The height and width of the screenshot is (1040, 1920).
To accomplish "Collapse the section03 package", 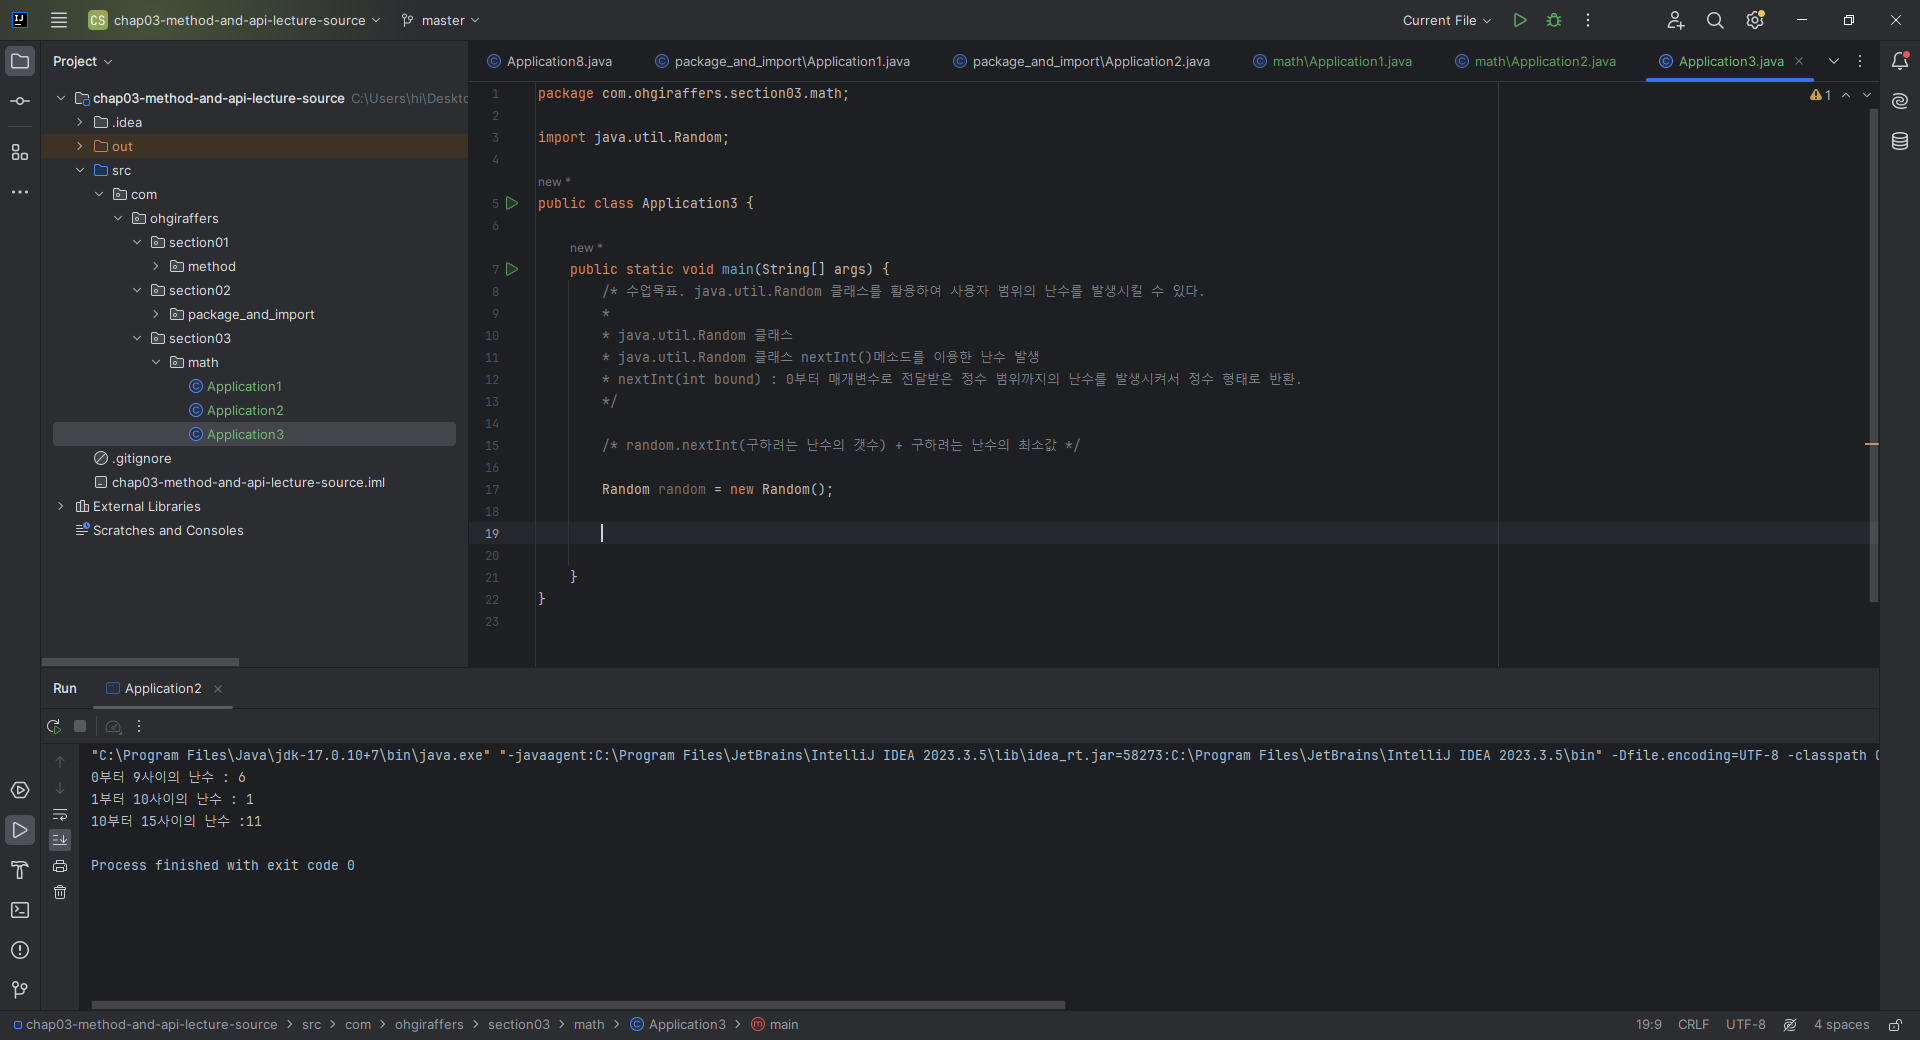I will coord(137,338).
